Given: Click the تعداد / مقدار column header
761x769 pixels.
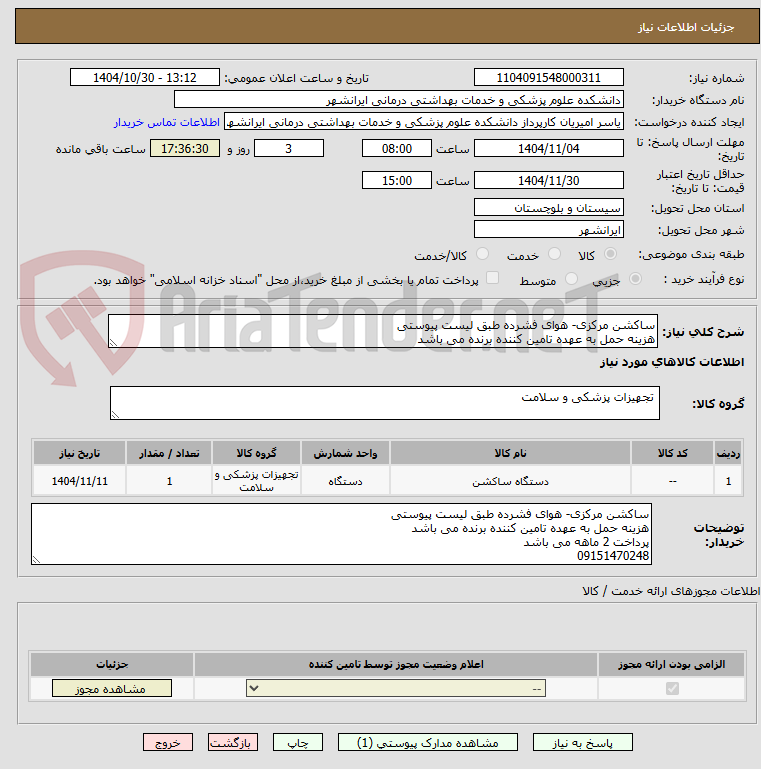Looking at the screenshot, I should click(x=169, y=453).
